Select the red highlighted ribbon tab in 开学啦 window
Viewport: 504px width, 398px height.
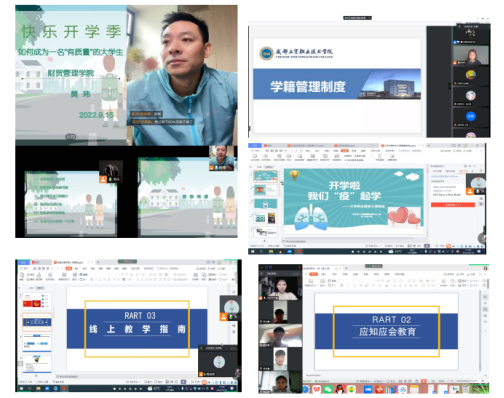tap(344, 151)
